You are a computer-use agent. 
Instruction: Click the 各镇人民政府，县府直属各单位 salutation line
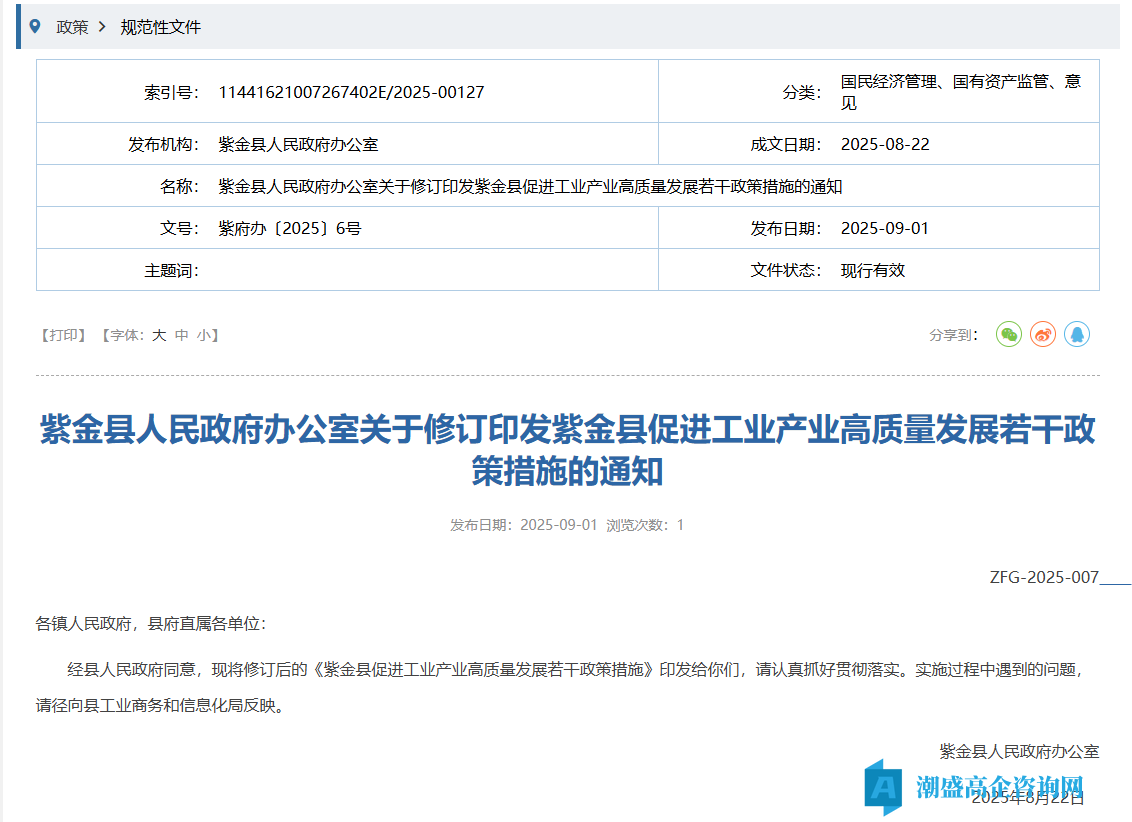coord(151,624)
